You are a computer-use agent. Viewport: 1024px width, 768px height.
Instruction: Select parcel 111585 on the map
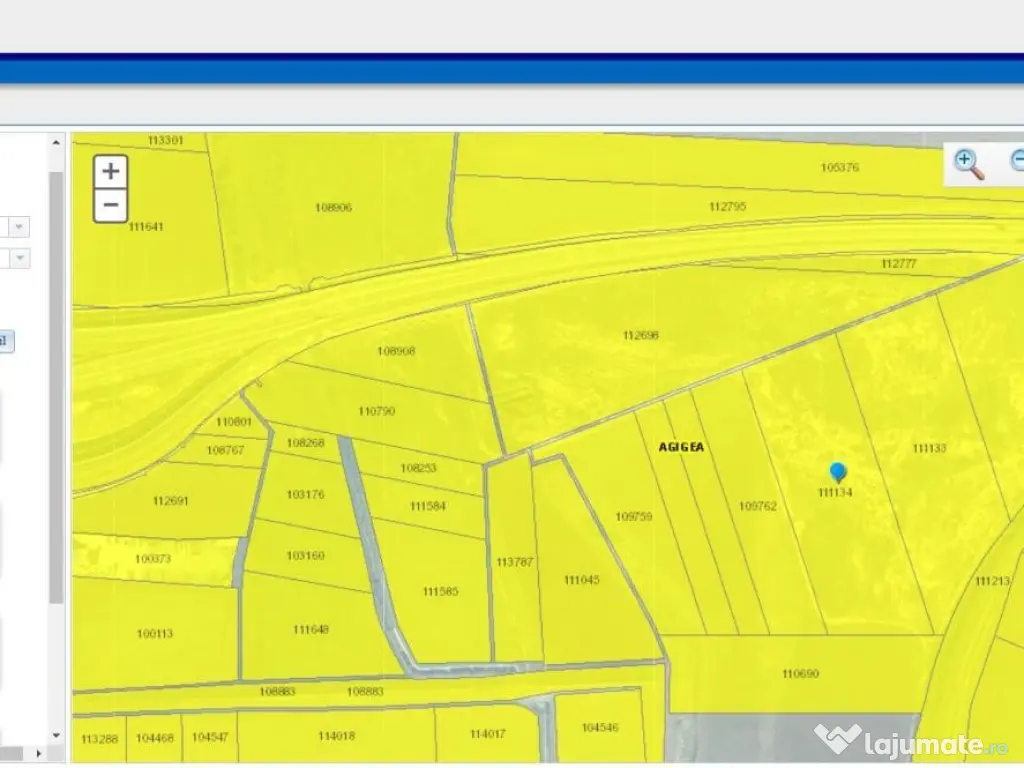[x=440, y=592]
